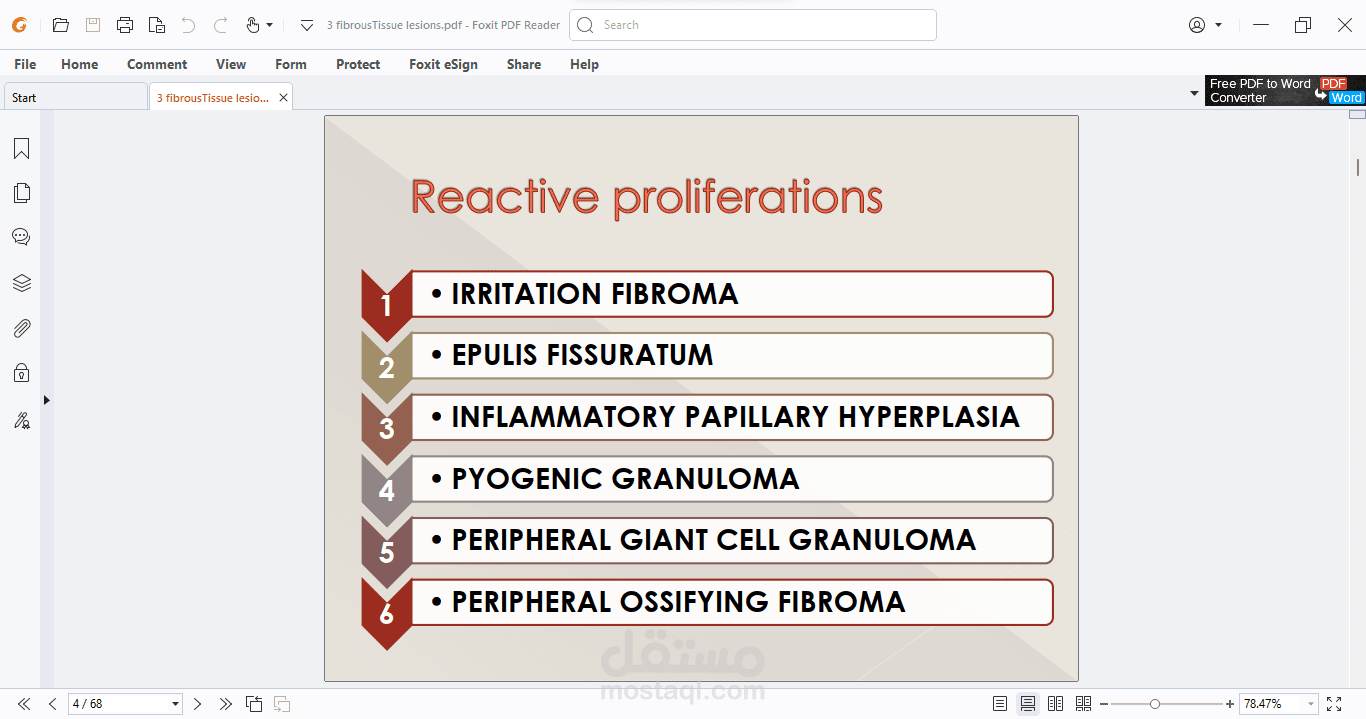Click the Search input field

753,25
